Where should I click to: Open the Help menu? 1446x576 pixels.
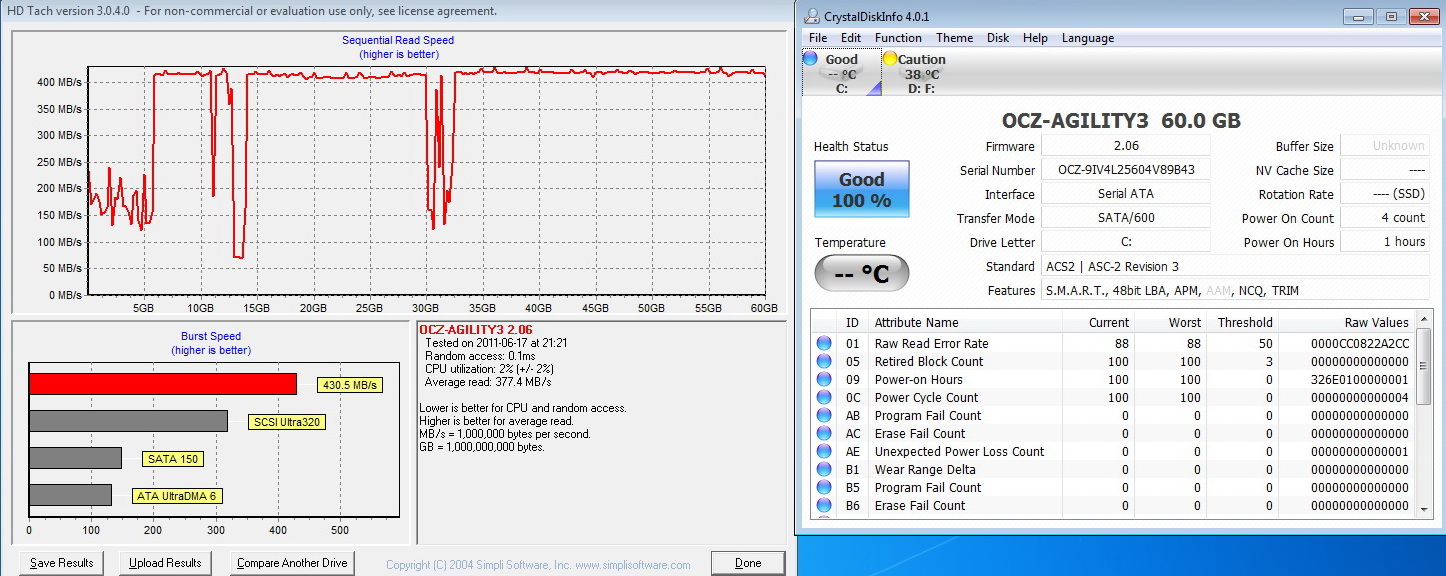[x=1035, y=38]
